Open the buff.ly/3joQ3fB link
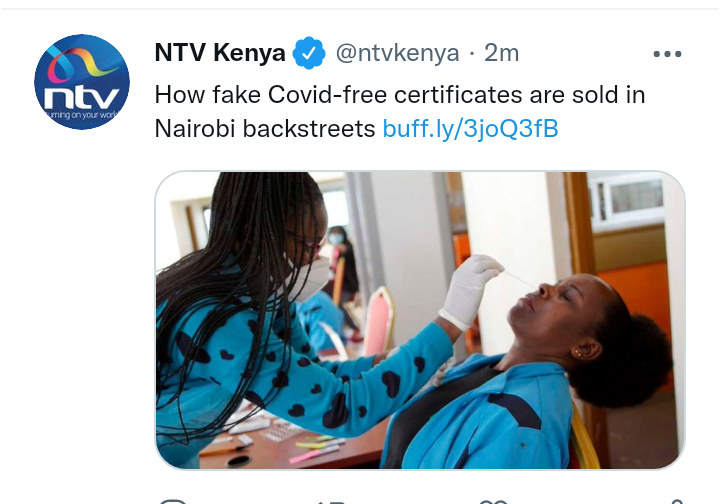 (470, 129)
